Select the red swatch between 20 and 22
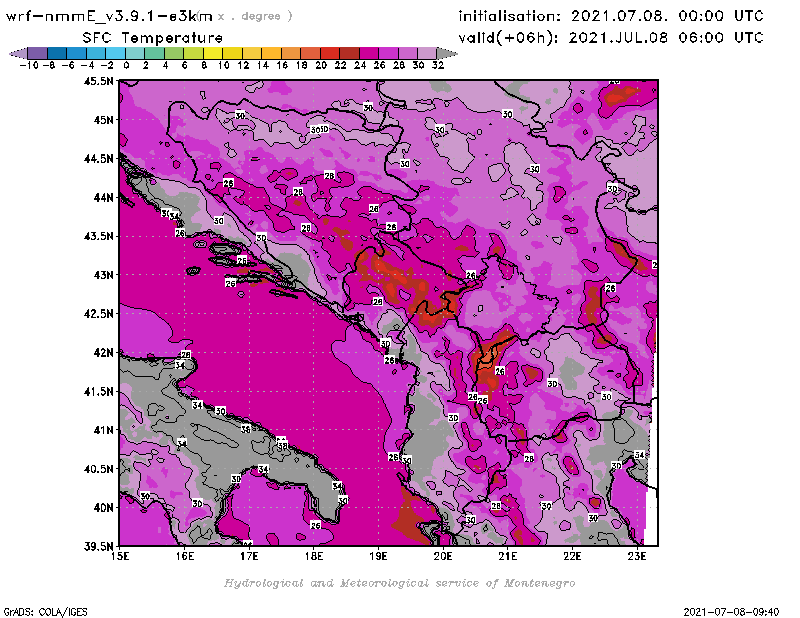Screen dimensions: 800x618 pyautogui.click(x=330, y=54)
